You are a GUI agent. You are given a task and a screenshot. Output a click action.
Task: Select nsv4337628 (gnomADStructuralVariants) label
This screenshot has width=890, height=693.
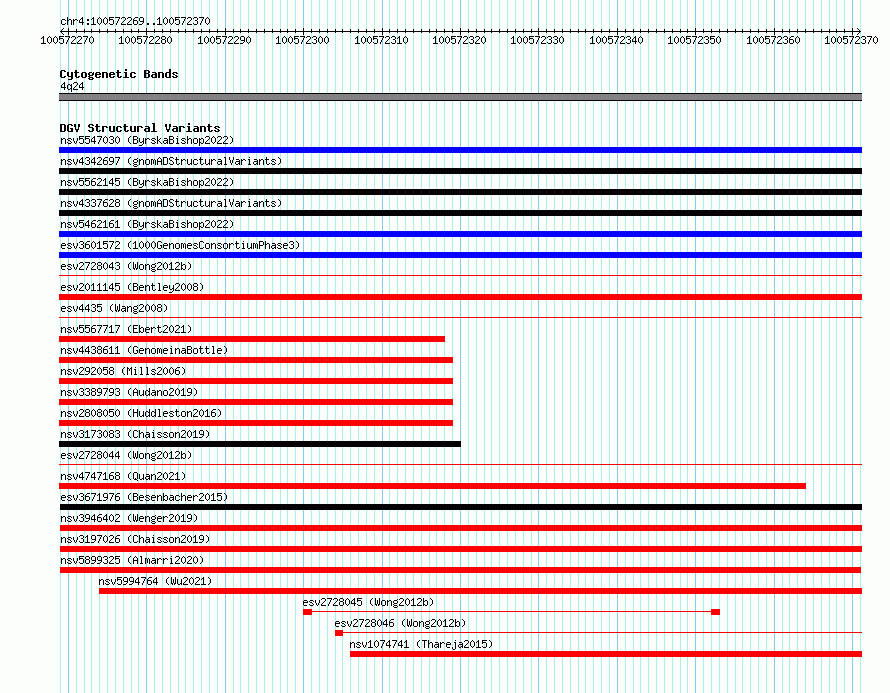pyautogui.click(x=171, y=203)
